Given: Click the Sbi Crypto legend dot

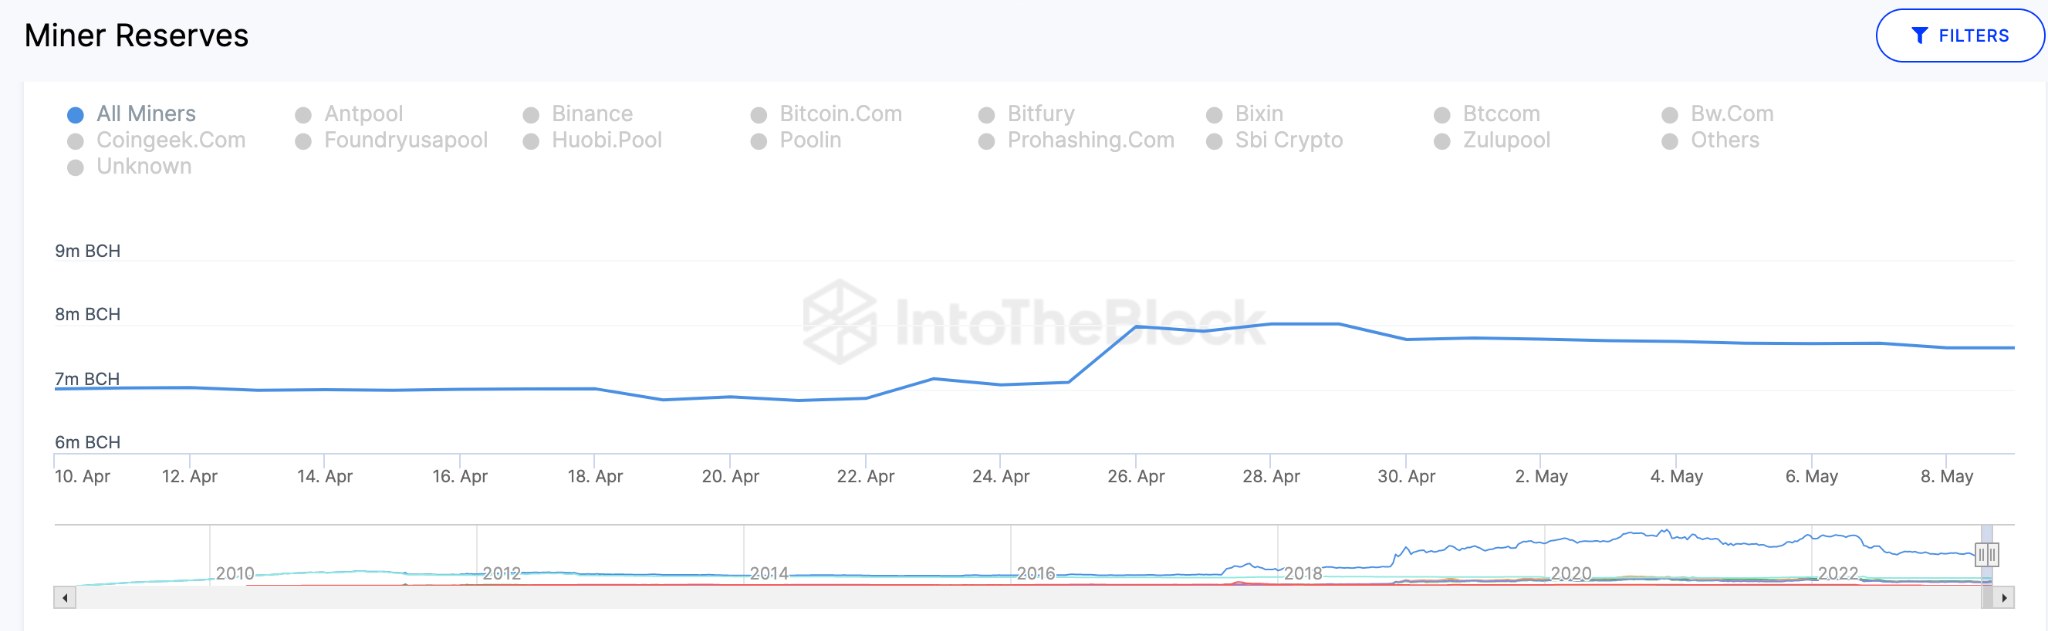Looking at the screenshot, I should pos(1214,142).
